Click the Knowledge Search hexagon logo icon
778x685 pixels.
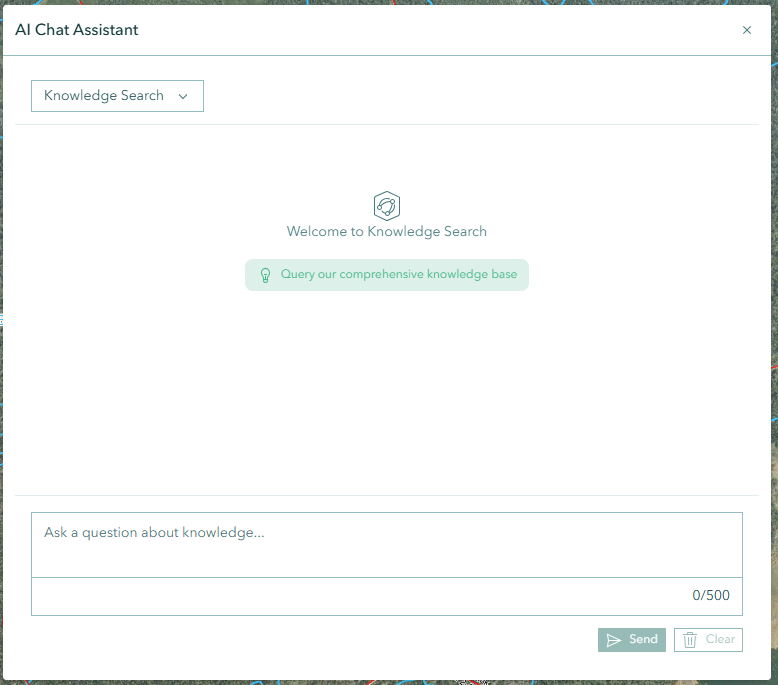pyautogui.click(x=387, y=205)
